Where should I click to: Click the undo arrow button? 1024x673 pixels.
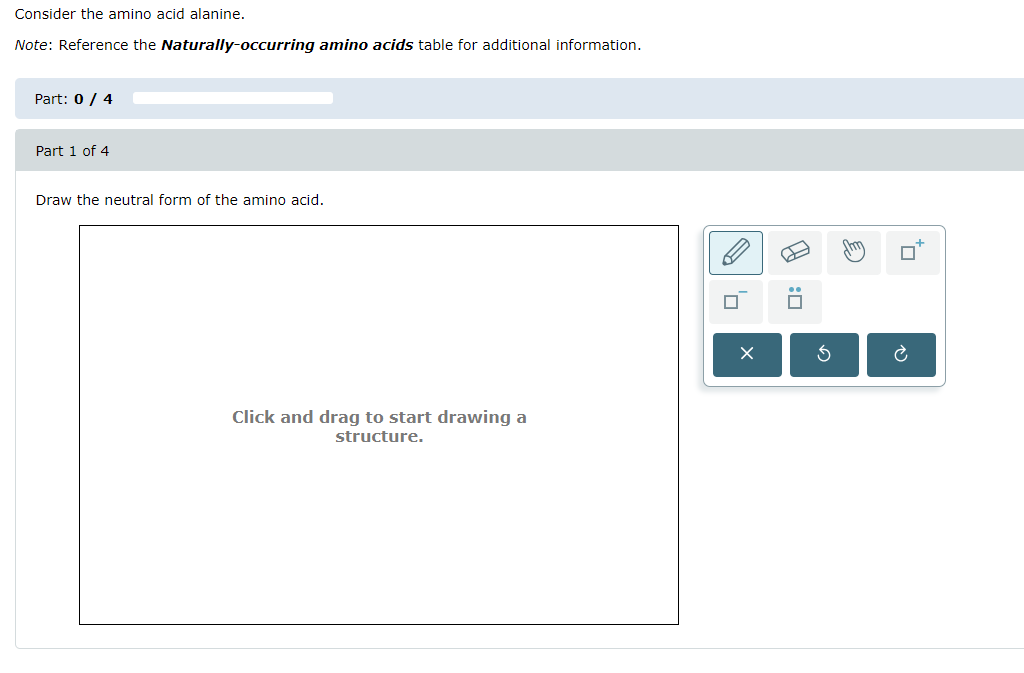[824, 355]
